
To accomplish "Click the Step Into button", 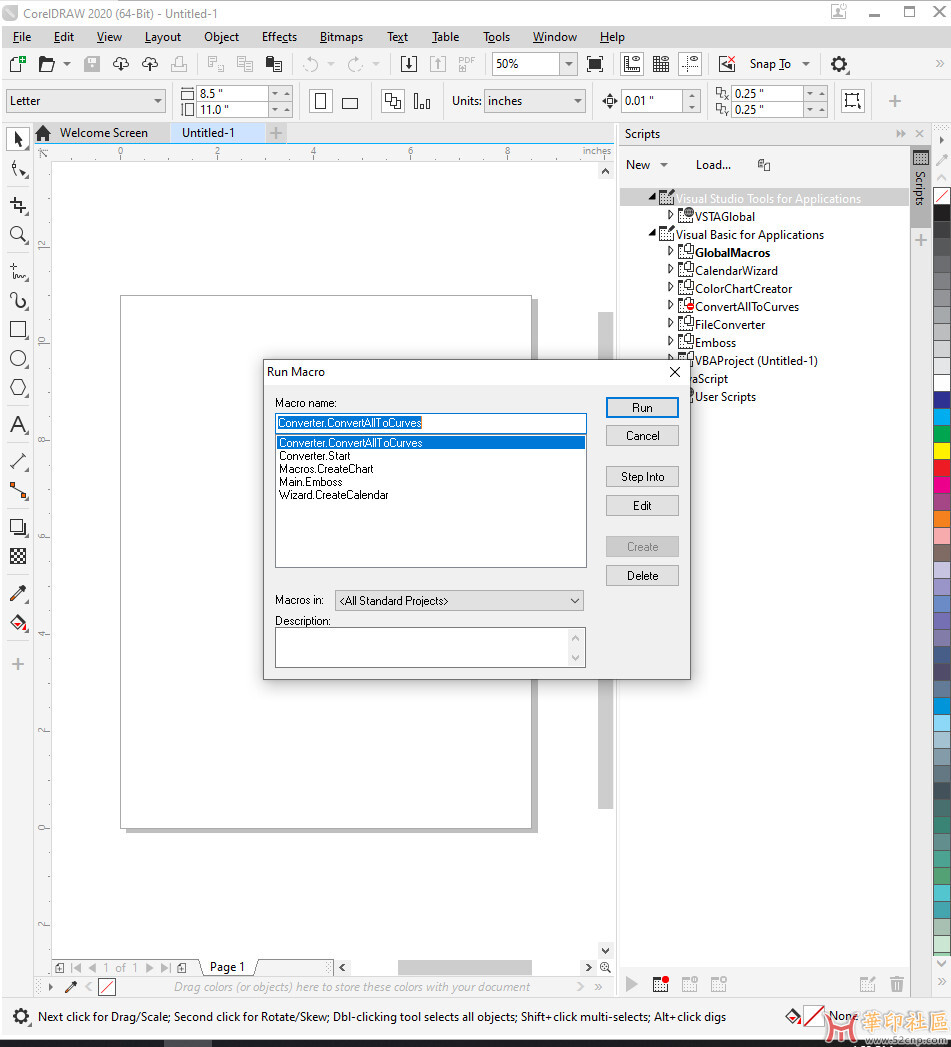I will click(x=642, y=477).
